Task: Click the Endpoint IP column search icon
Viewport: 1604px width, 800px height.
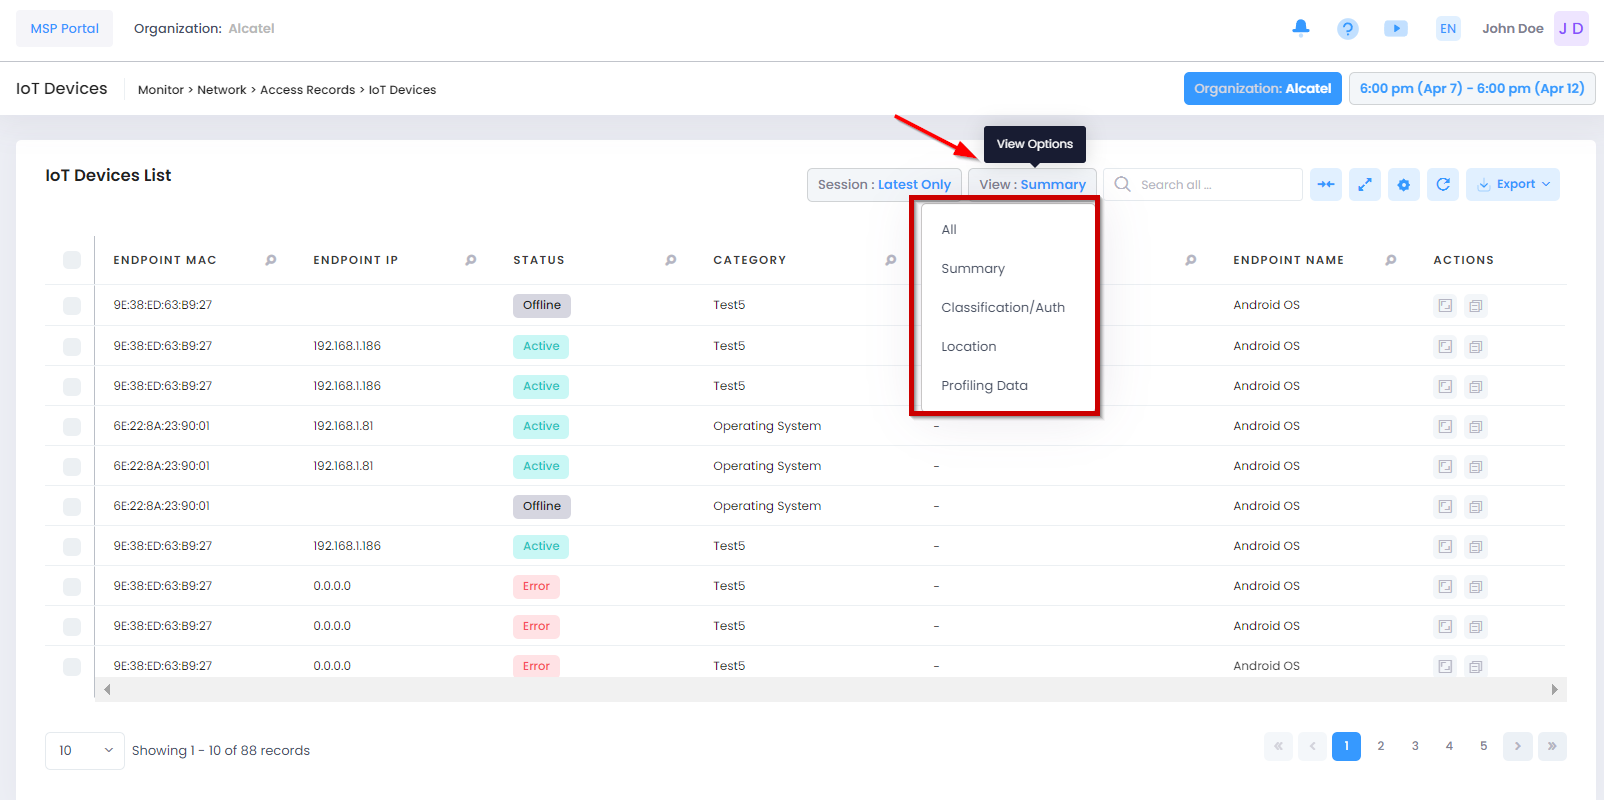Action: 471,260
